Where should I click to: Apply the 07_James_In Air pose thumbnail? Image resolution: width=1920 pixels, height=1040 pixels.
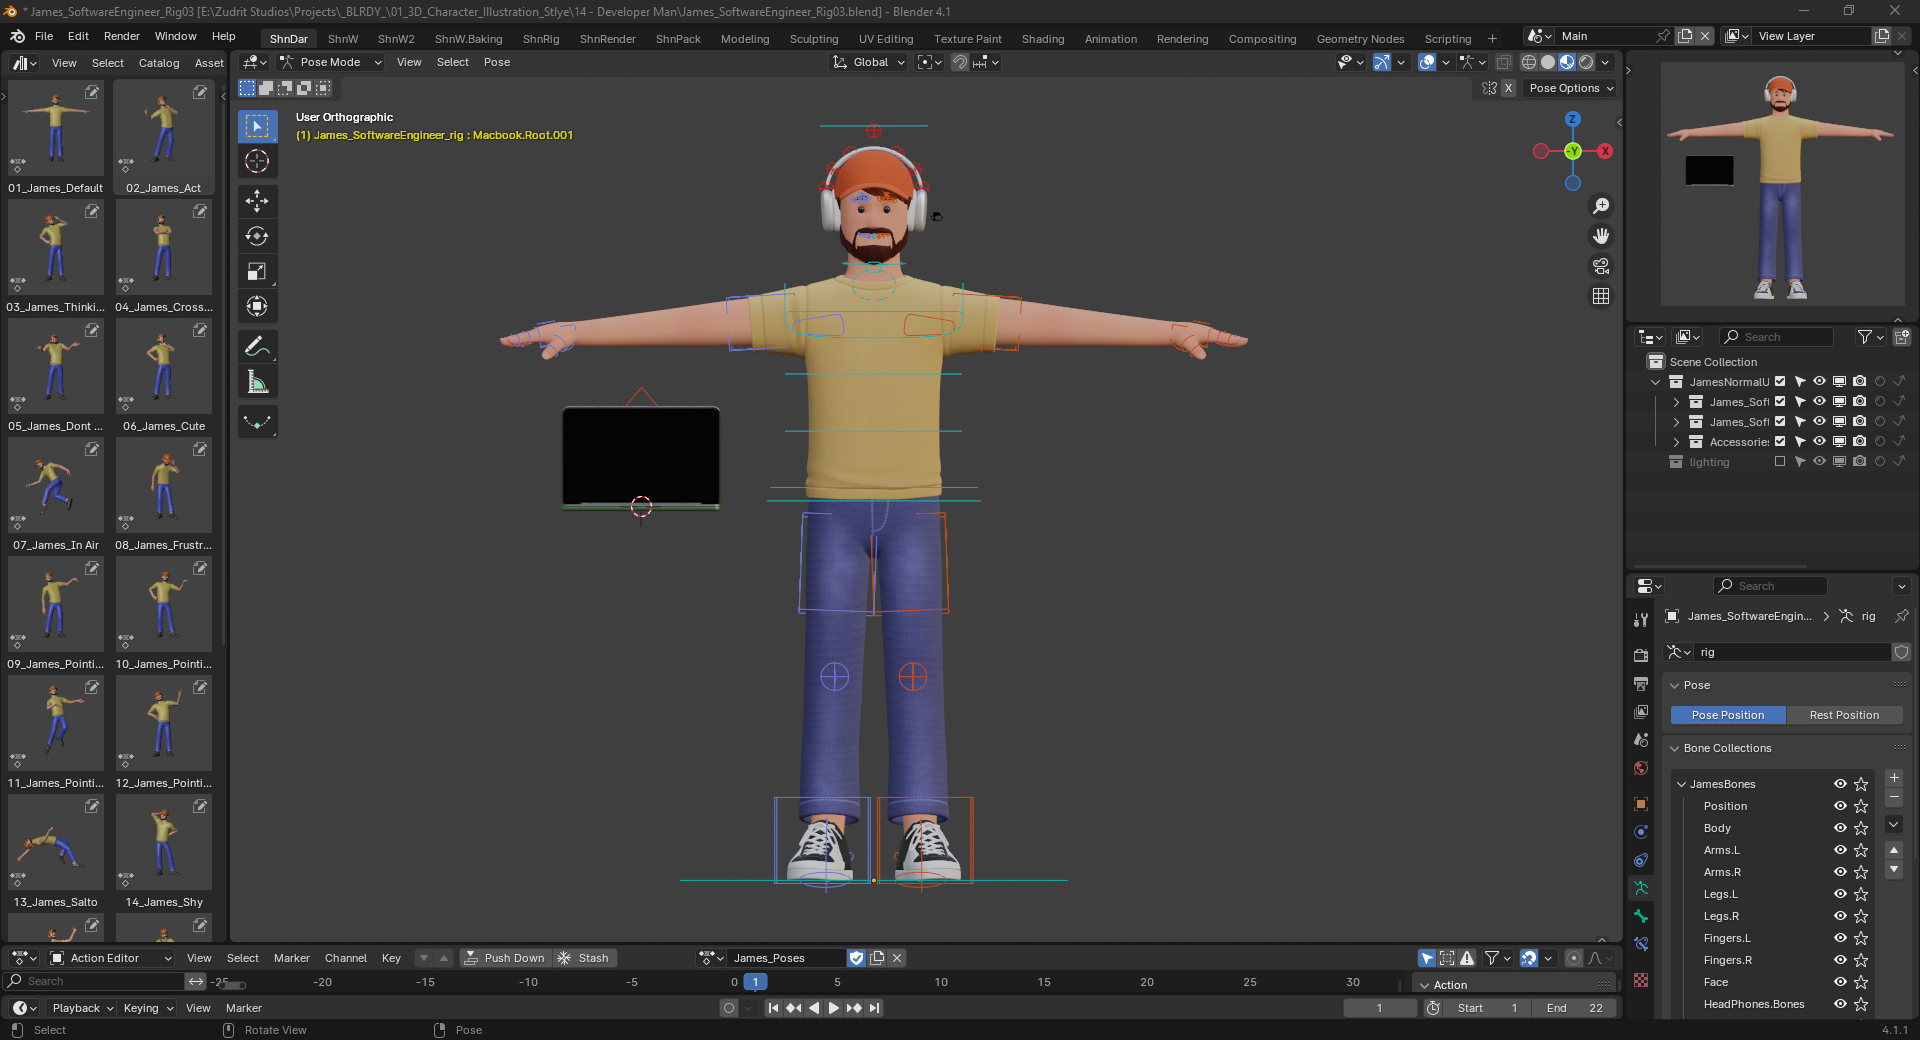[x=56, y=487]
